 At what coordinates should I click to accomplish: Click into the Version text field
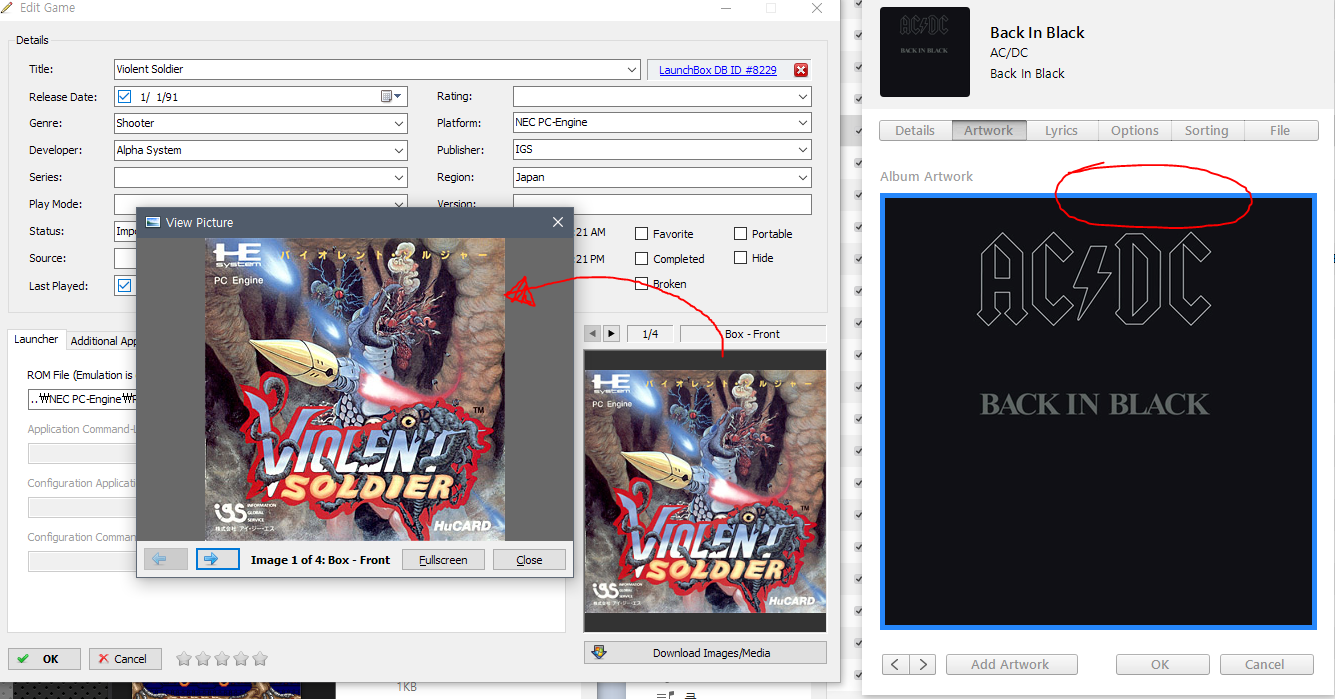[662, 204]
